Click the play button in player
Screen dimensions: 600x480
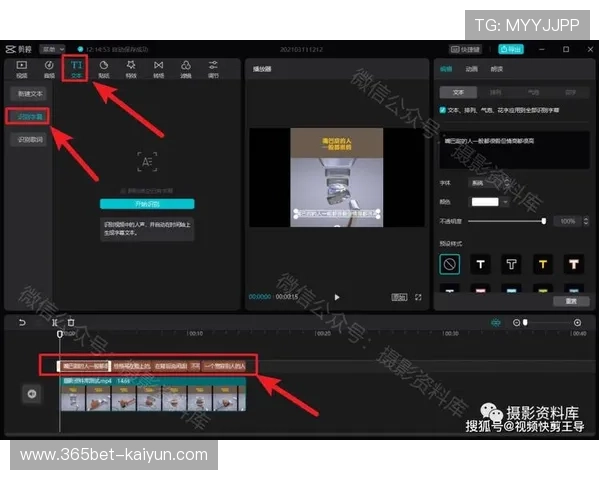337,297
